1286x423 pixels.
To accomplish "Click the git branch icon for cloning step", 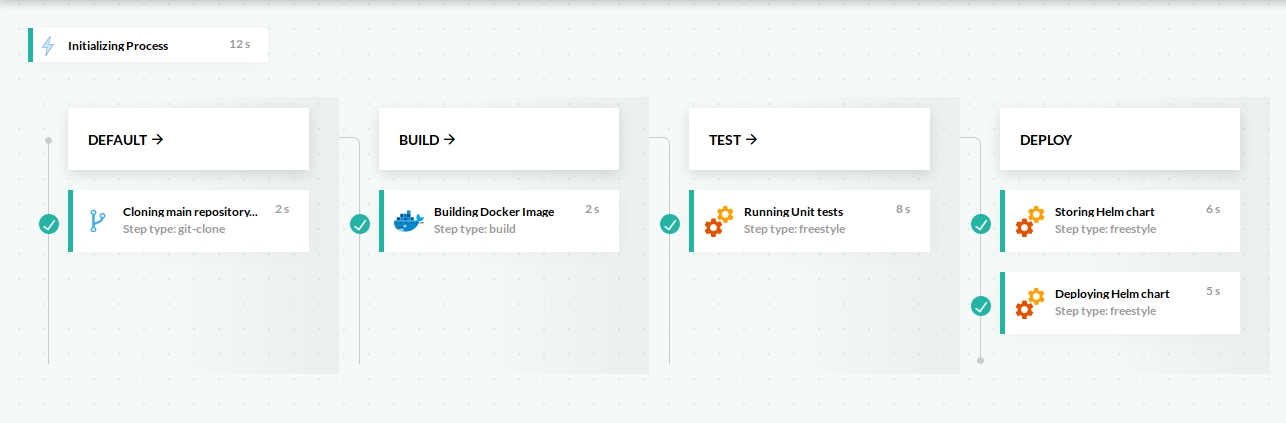I will point(98,221).
